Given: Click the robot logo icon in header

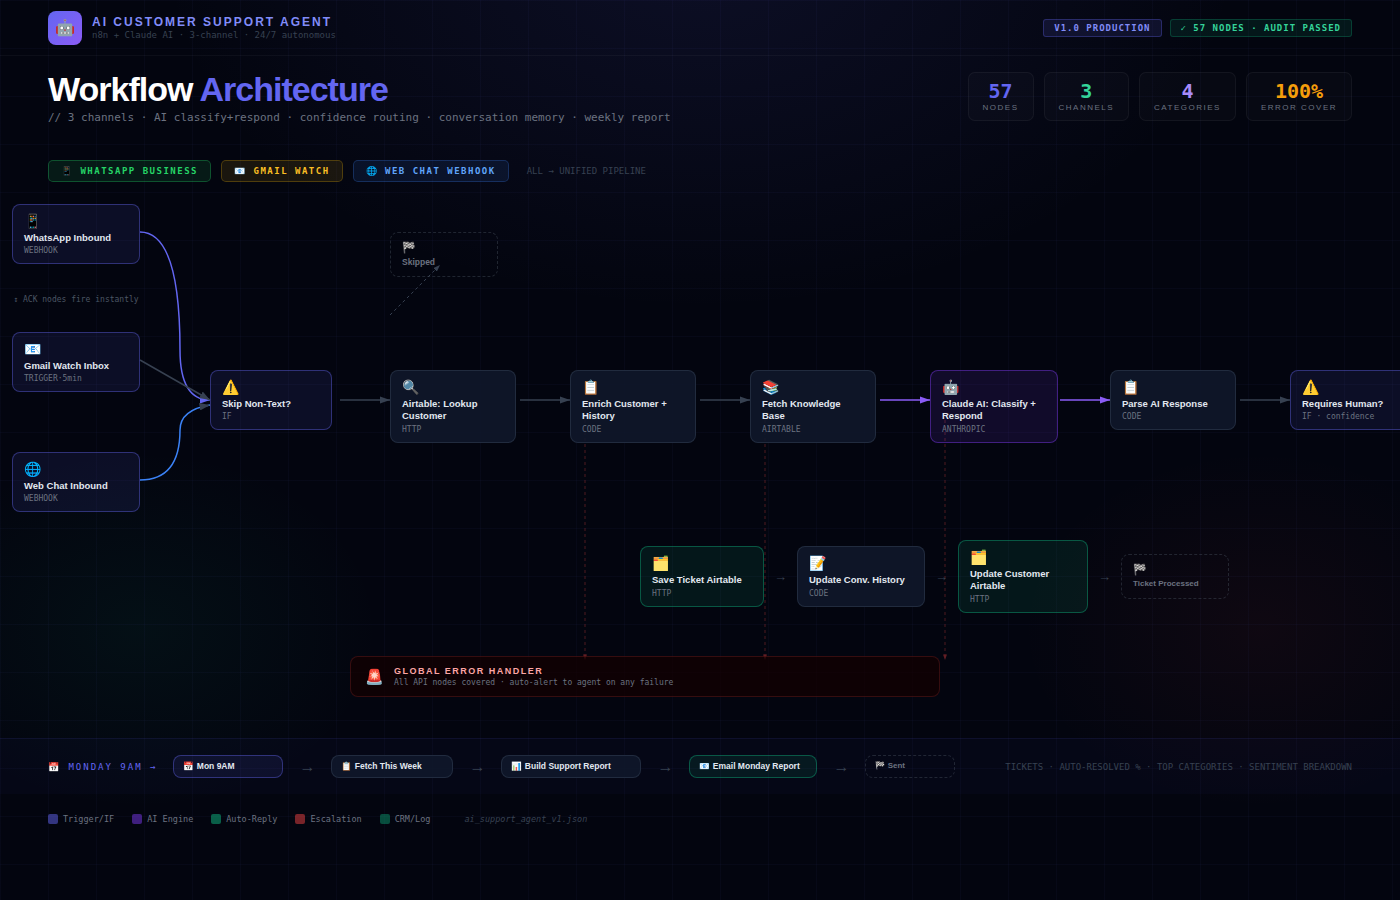Looking at the screenshot, I should pos(65,28).
